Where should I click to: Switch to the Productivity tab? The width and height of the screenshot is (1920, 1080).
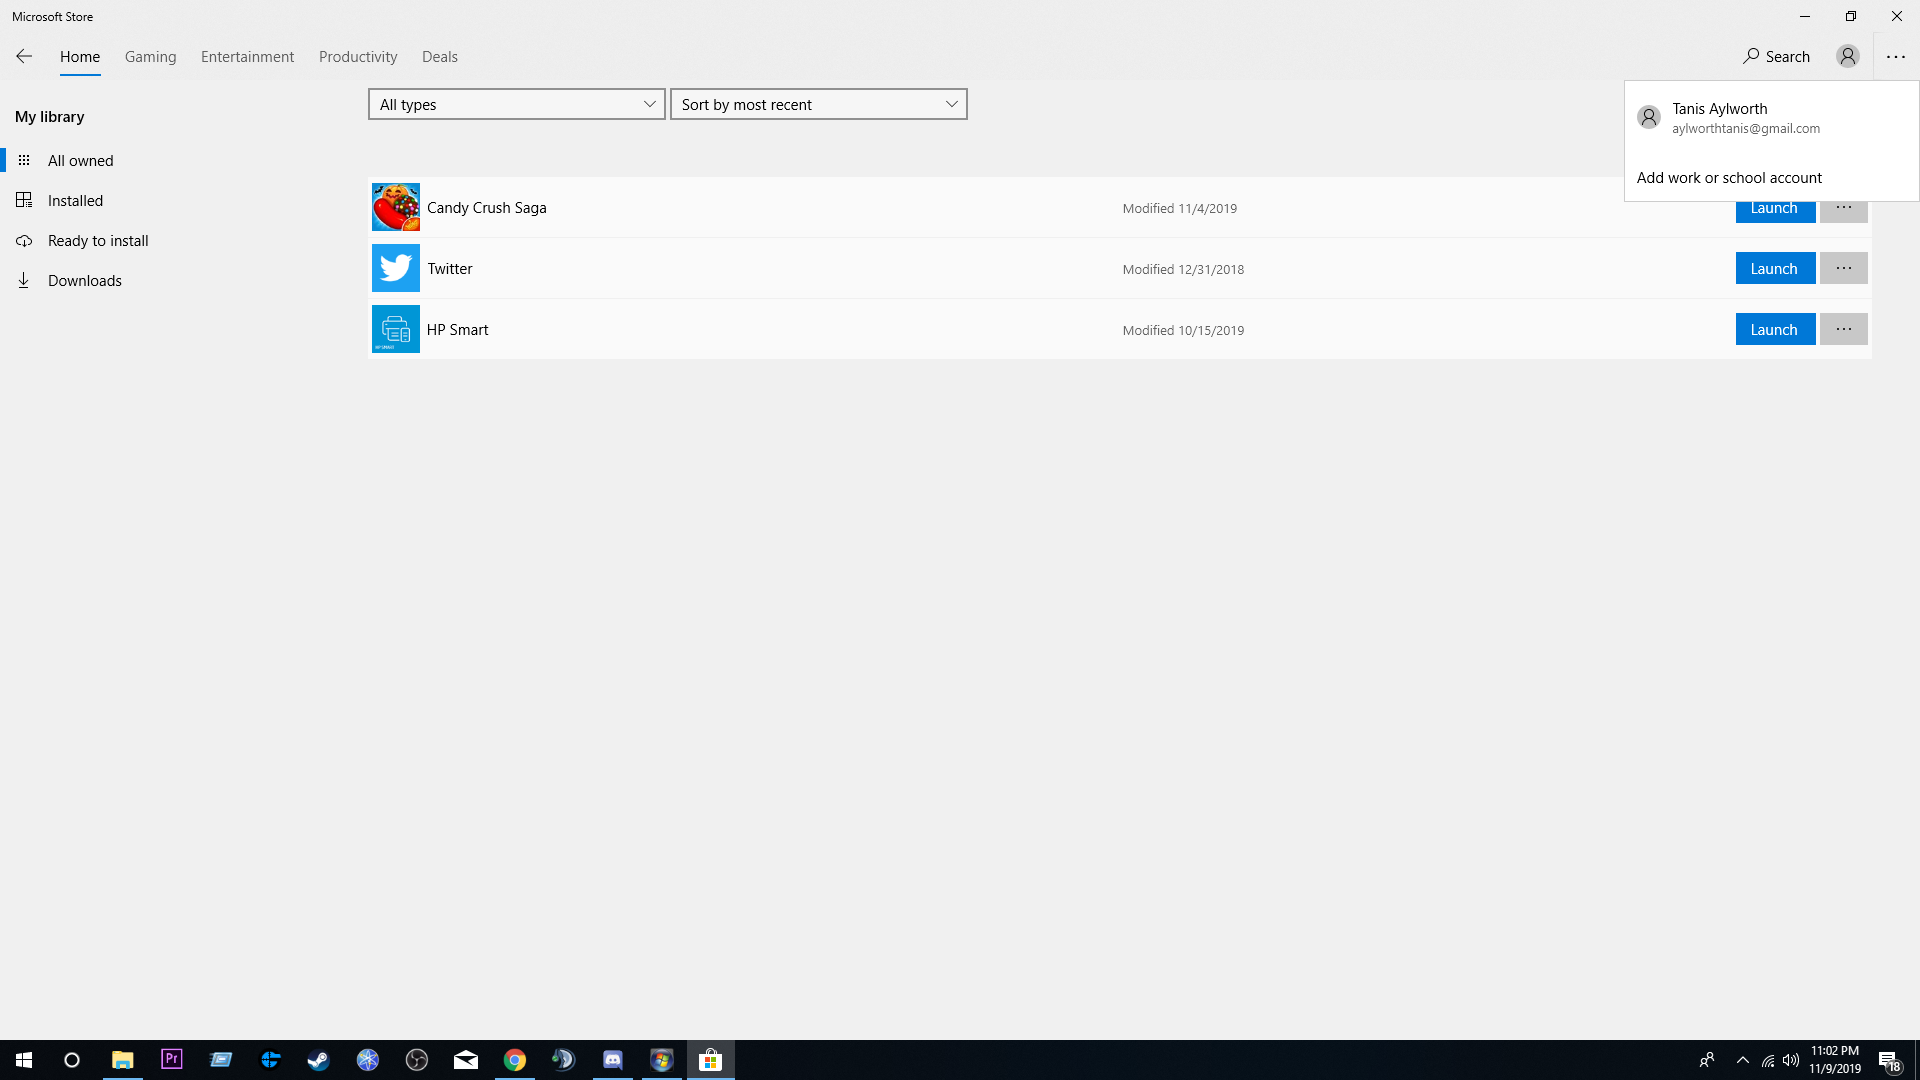[357, 56]
